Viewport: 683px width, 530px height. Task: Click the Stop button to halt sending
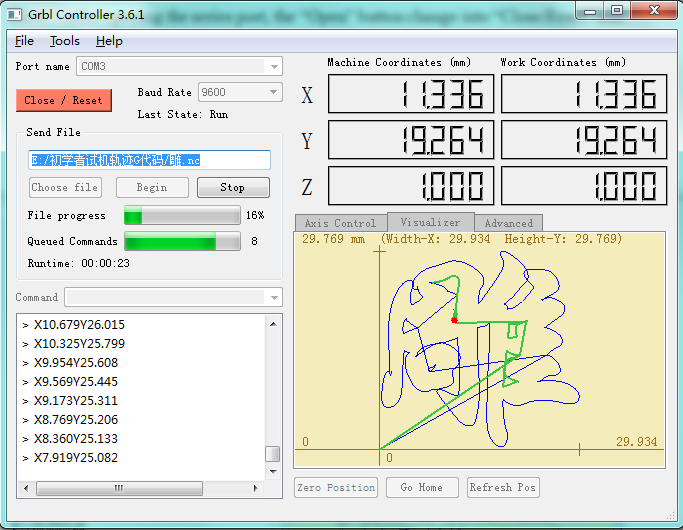tap(233, 187)
